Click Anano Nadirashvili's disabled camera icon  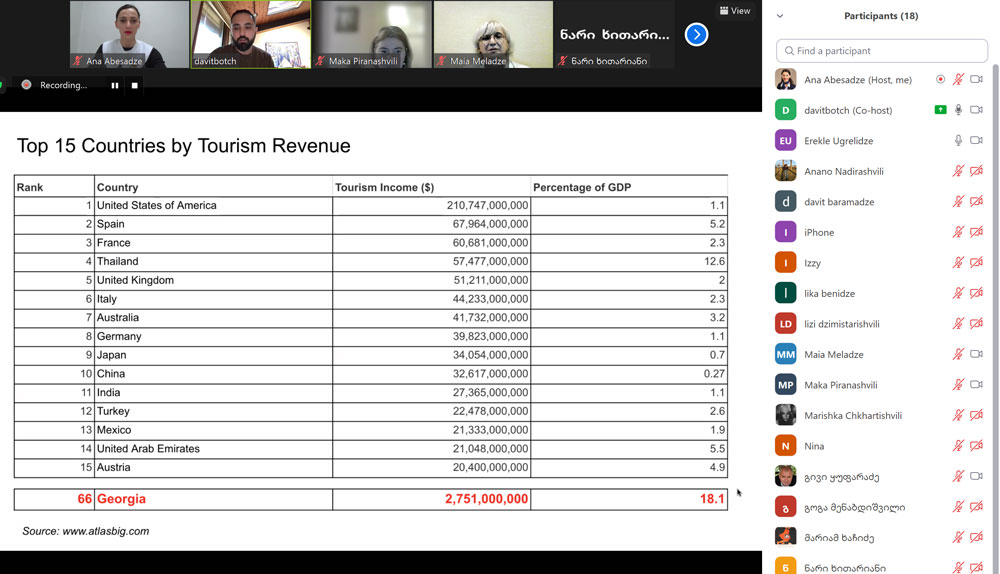(976, 172)
